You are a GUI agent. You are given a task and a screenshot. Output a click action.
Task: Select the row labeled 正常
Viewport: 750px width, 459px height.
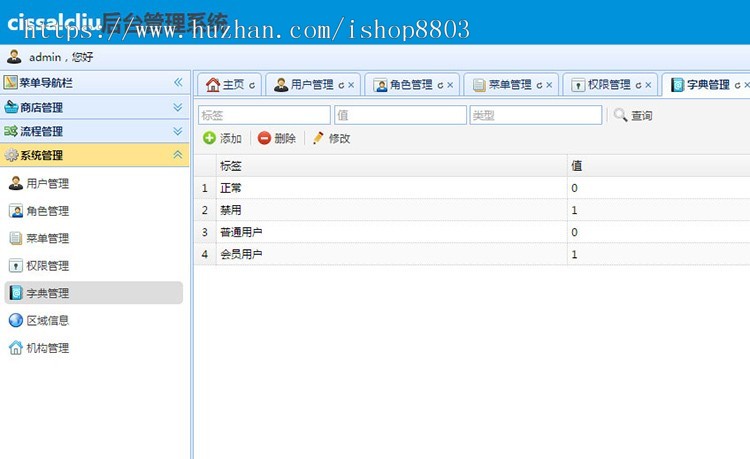(x=472, y=188)
